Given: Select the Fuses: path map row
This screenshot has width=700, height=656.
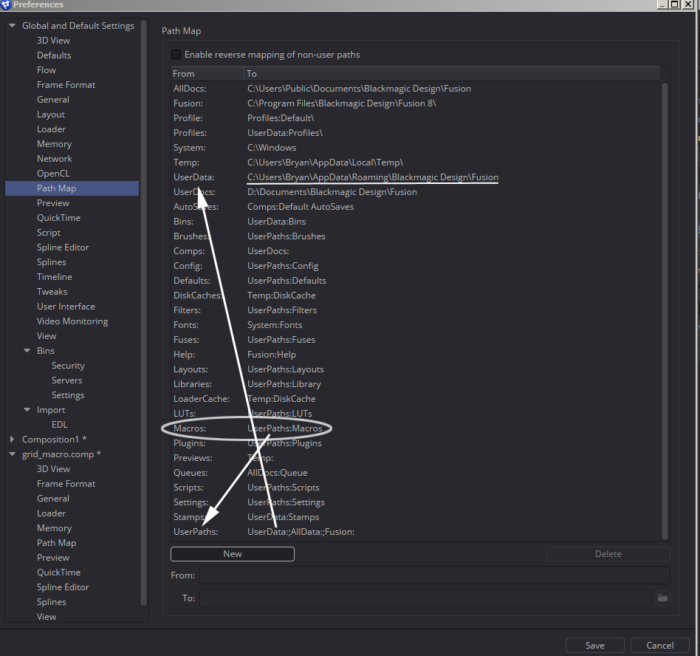Looking at the screenshot, I should tap(416, 340).
